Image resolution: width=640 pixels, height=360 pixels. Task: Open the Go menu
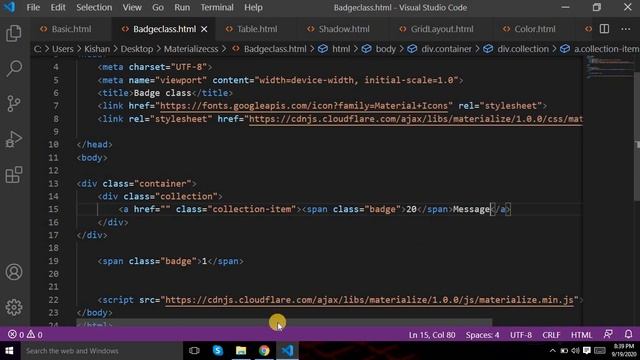point(158,7)
